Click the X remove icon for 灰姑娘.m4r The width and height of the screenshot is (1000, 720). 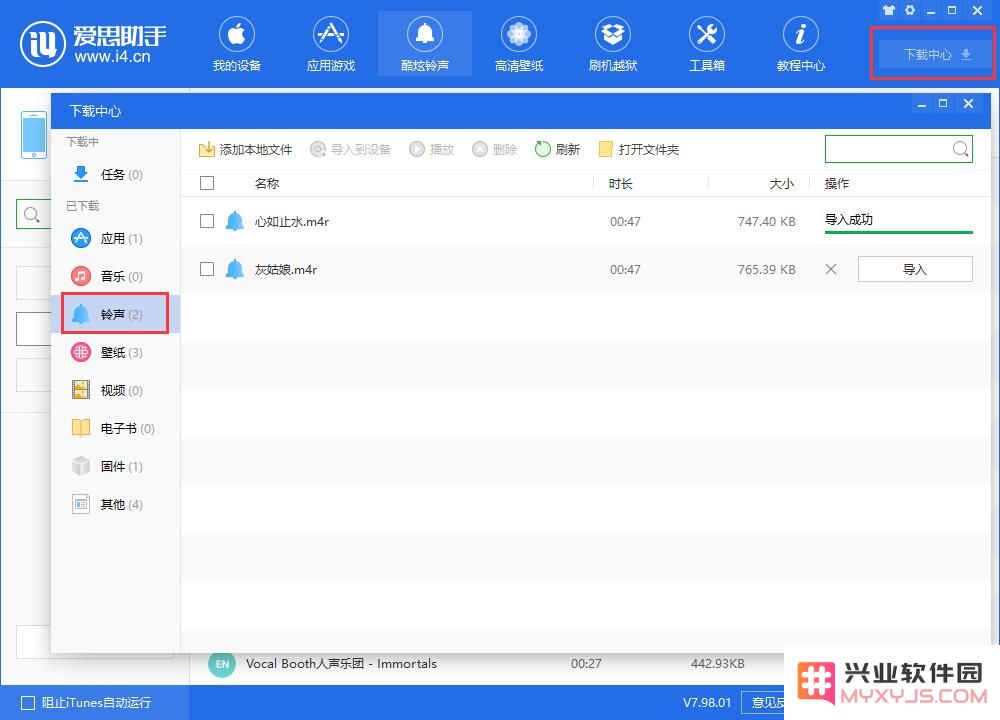tap(830, 268)
